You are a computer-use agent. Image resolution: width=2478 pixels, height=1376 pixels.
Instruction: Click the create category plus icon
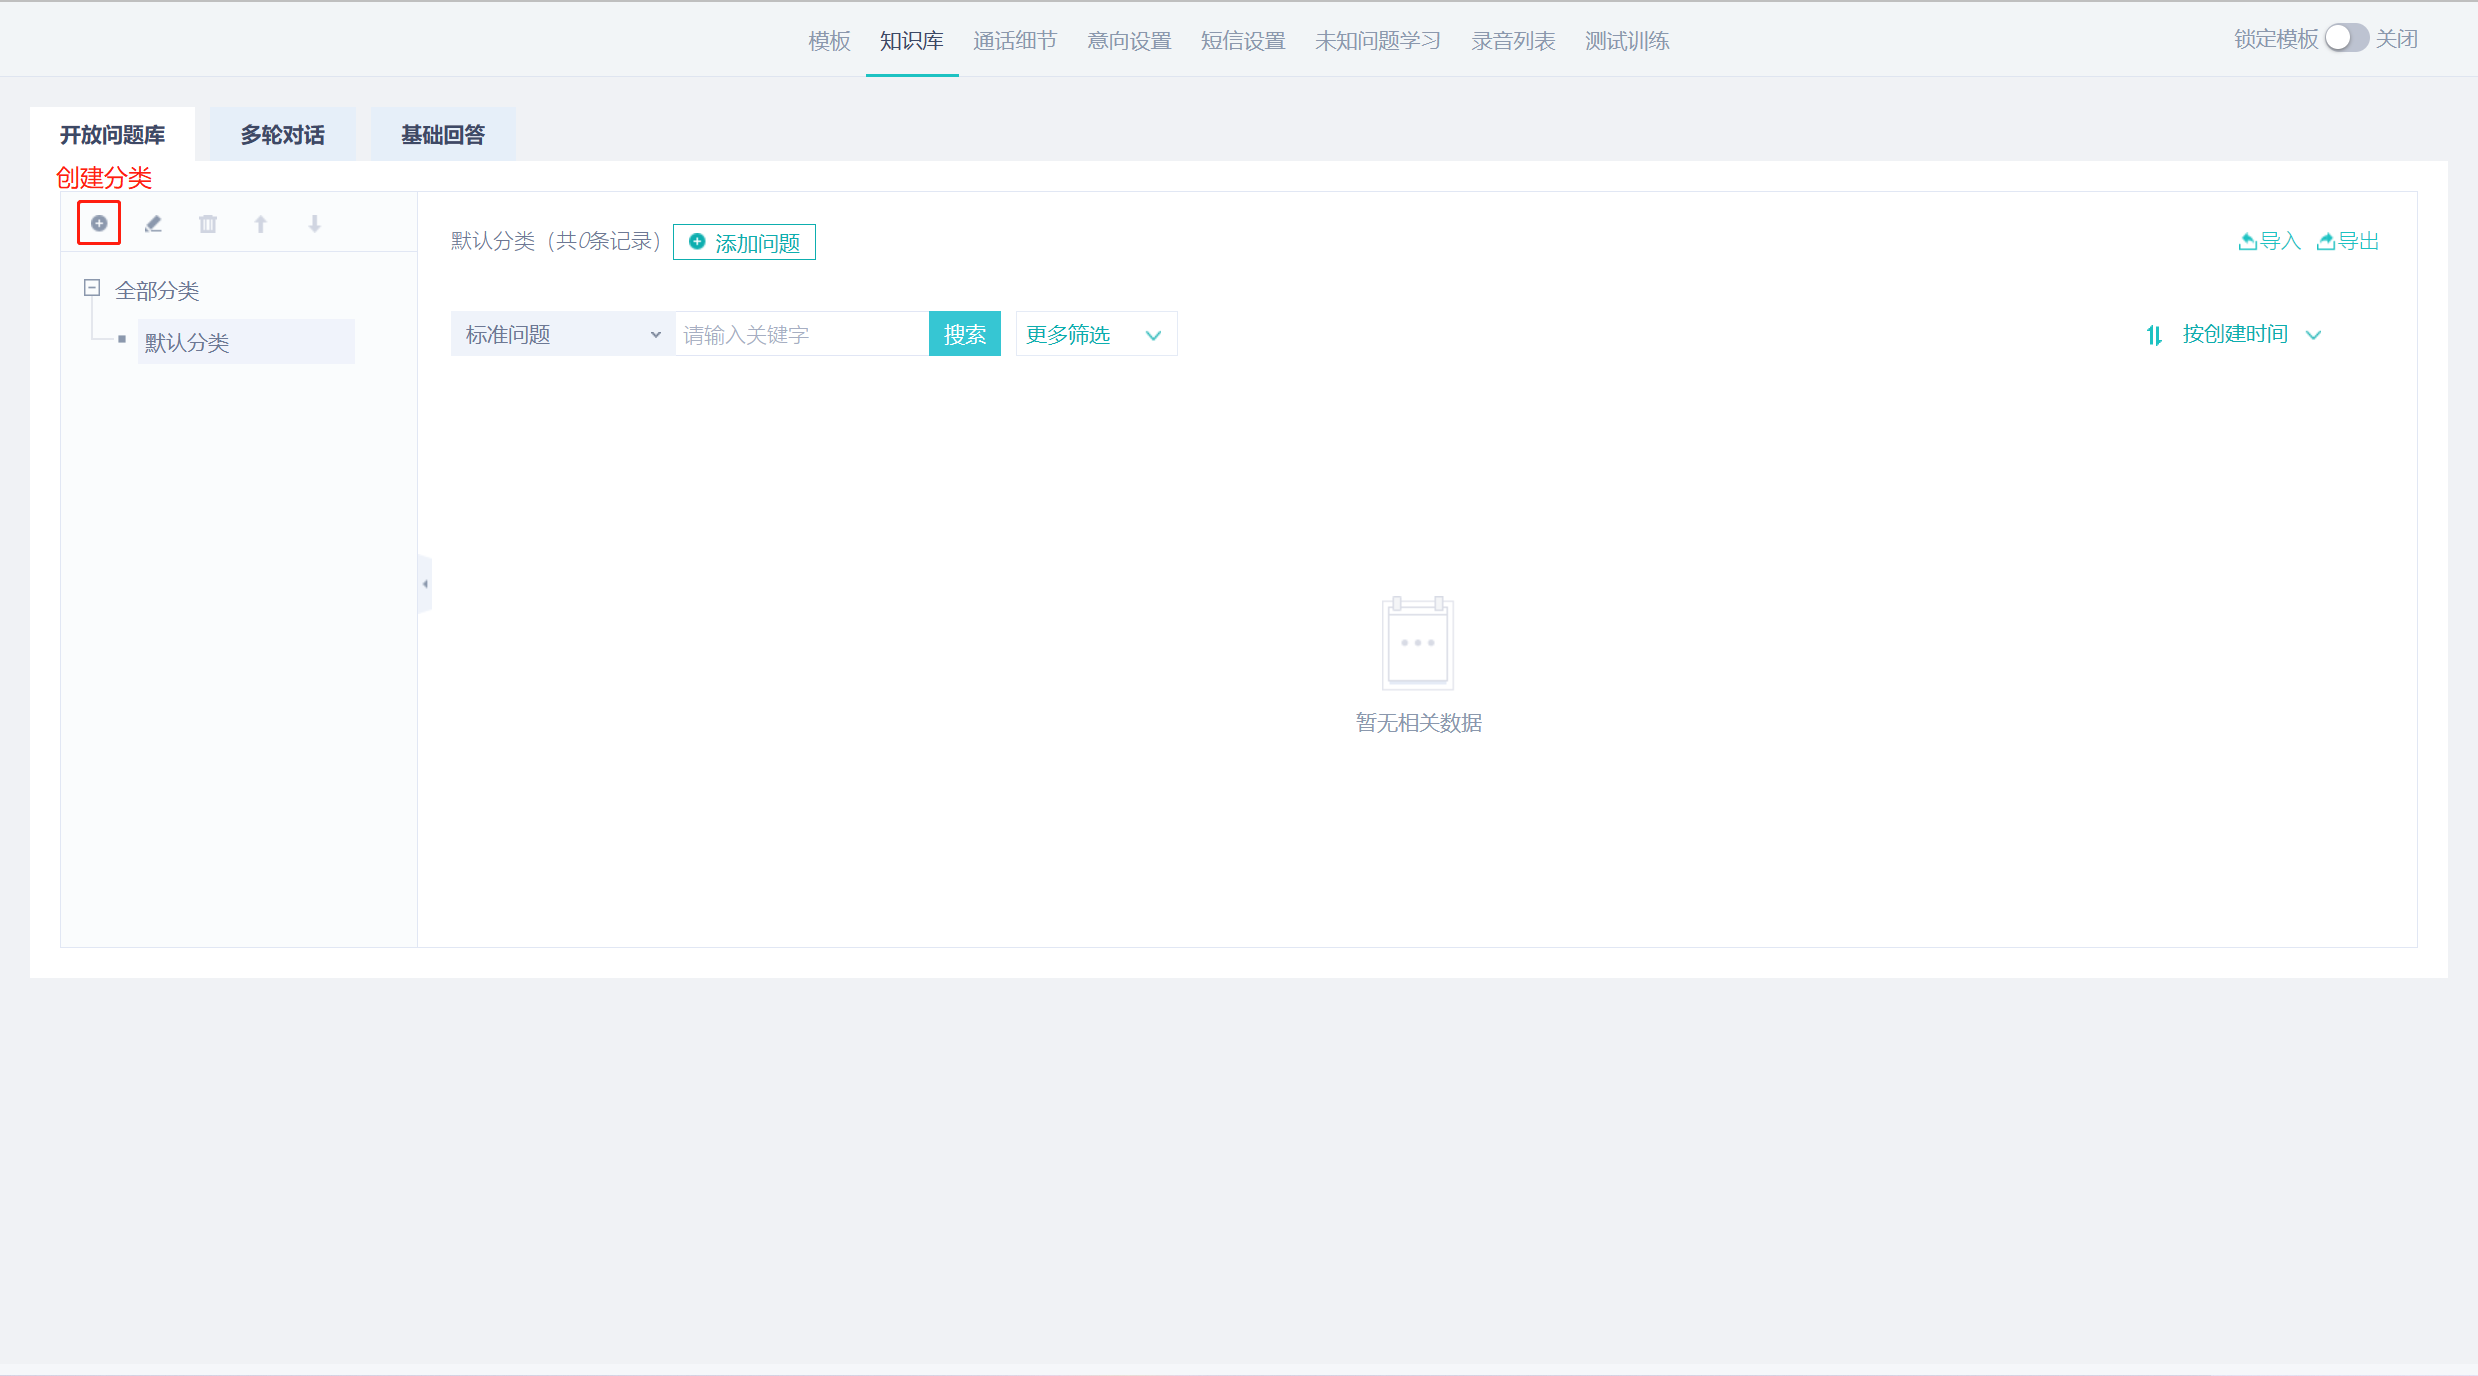(99, 223)
